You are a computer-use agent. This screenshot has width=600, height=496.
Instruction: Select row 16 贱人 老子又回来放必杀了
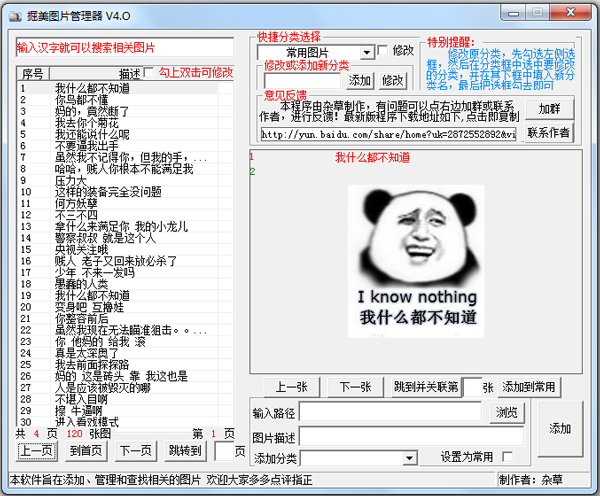125,261
